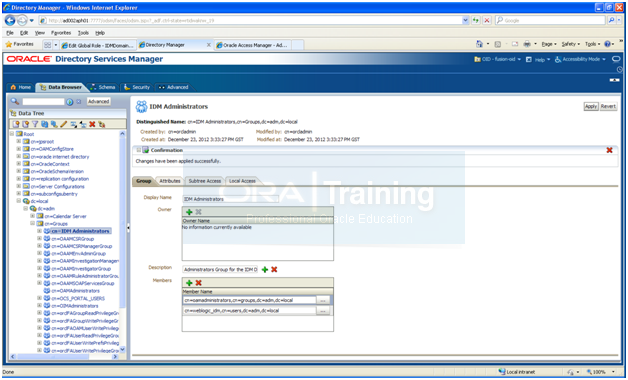628x380 pixels.
Task: Open the Accessibility Mode dropdown
Action: [x=580, y=59]
